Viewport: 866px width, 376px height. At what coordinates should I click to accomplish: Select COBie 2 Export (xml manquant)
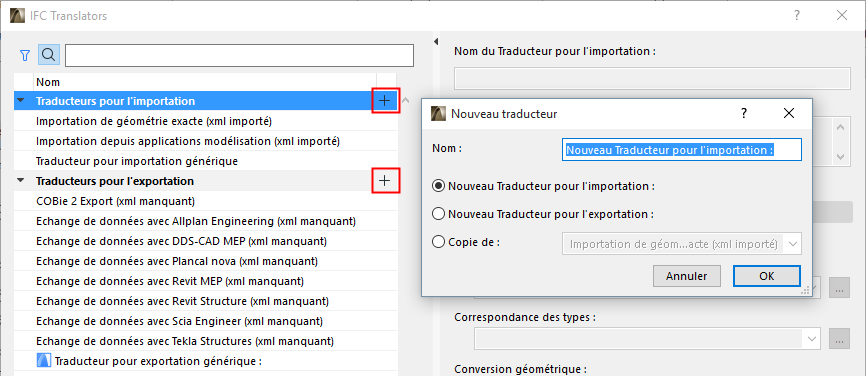(x=205, y=201)
